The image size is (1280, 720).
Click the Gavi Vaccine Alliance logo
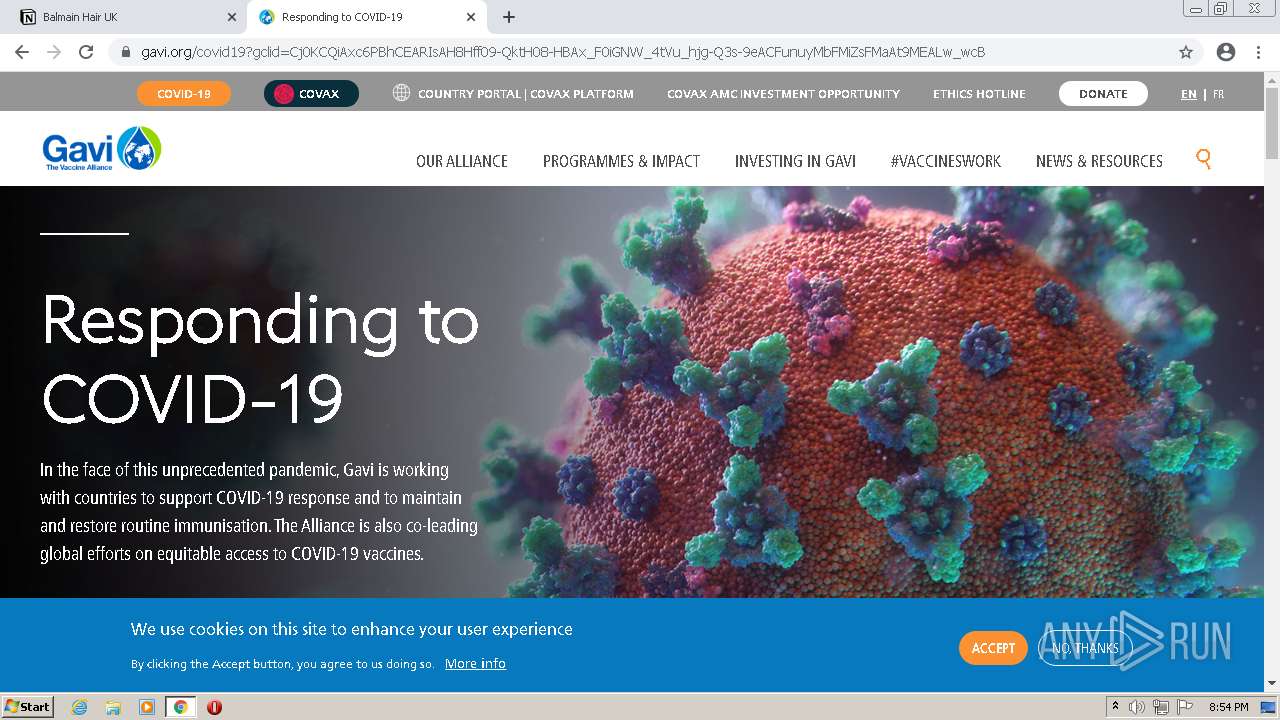102,148
